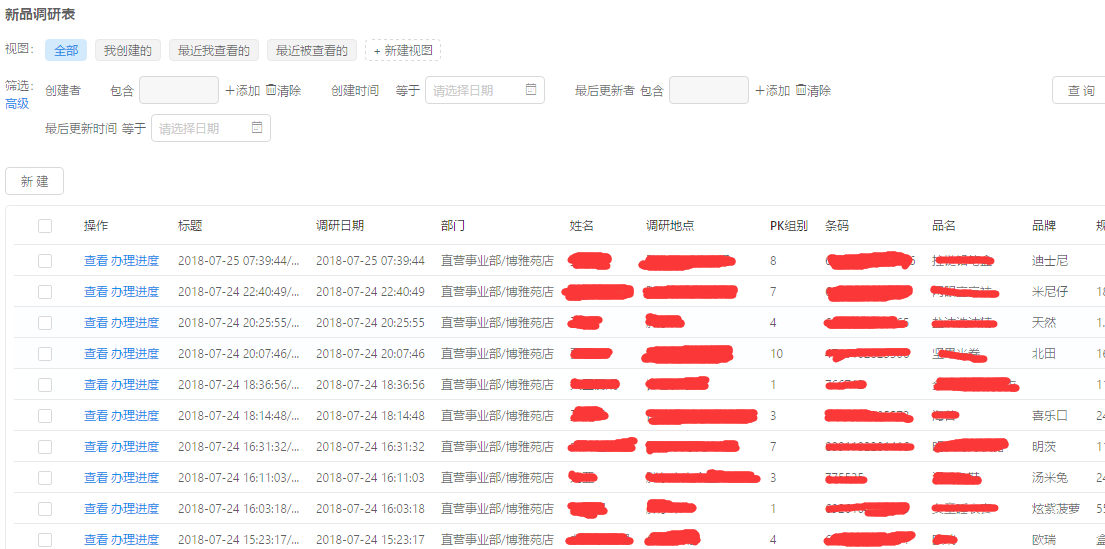Click 办理进度 in the 2018-07-25 07:39:44 row
The image size is (1105, 549).
pos(135,261)
